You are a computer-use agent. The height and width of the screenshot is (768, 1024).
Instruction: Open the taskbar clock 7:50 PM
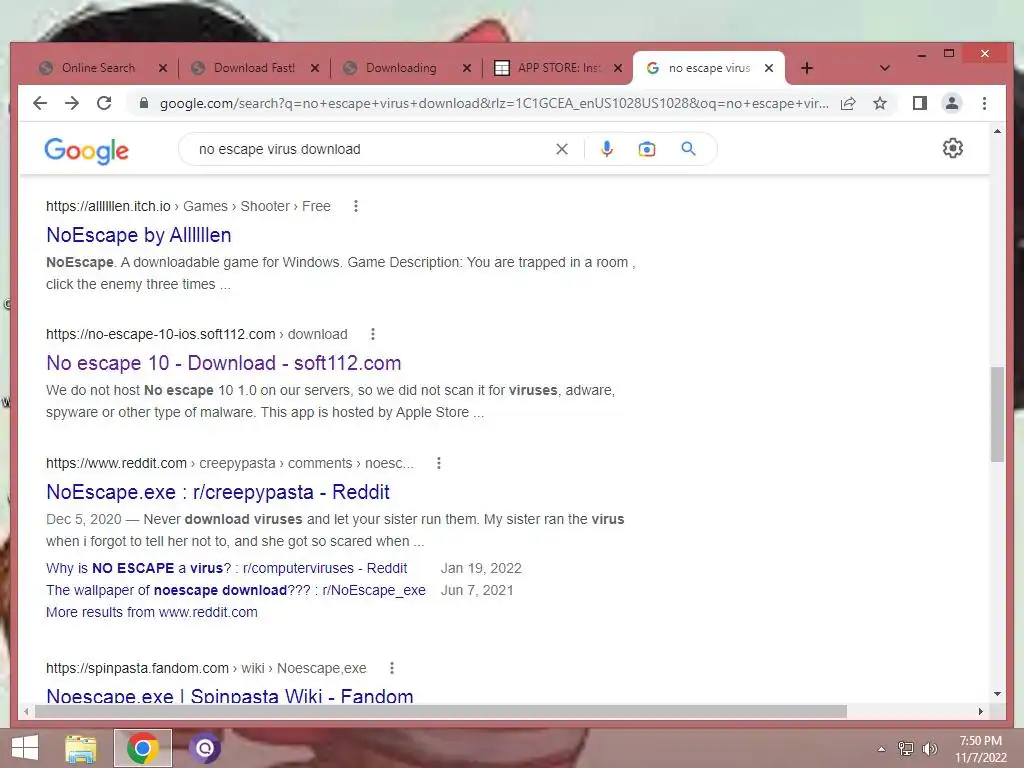coord(980,749)
